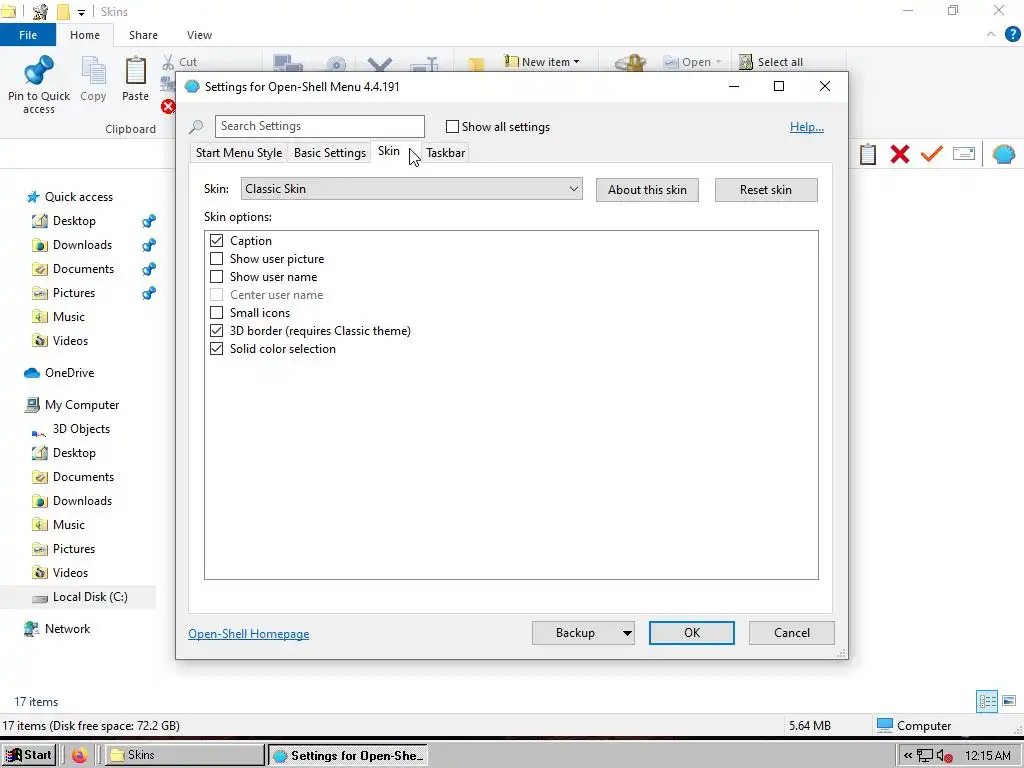Enable Show user picture option

(x=216, y=259)
